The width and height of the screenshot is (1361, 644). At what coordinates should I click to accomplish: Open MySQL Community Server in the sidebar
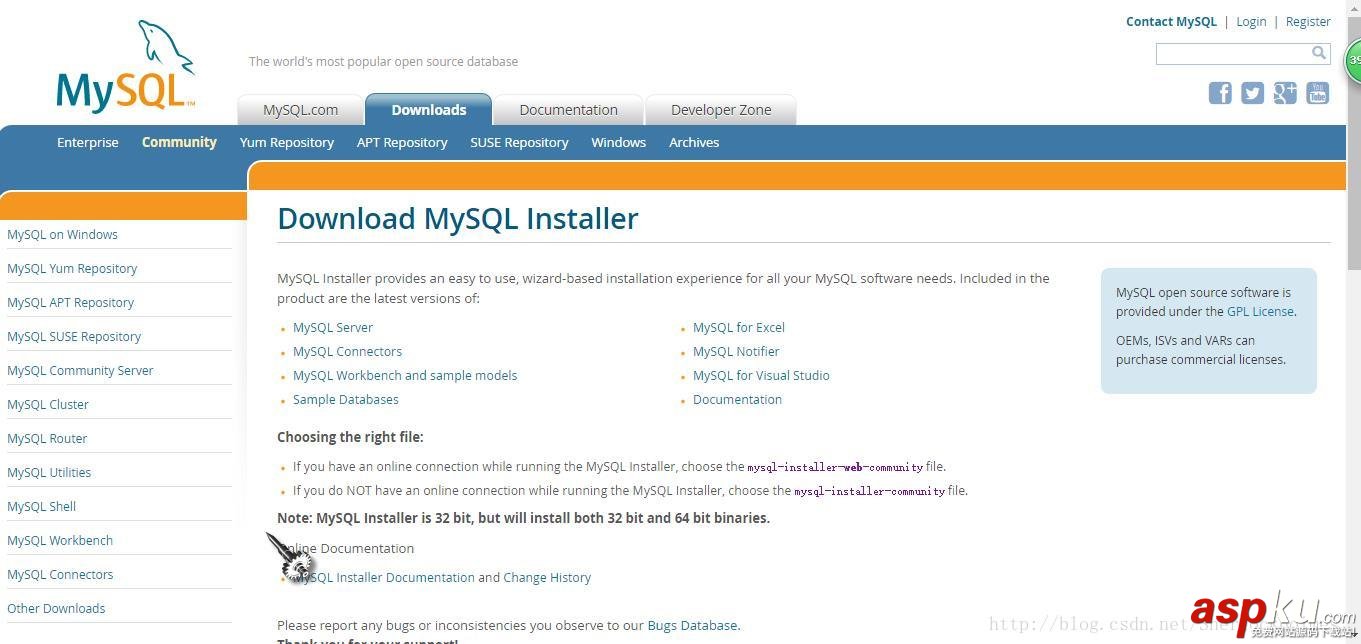click(80, 370)
